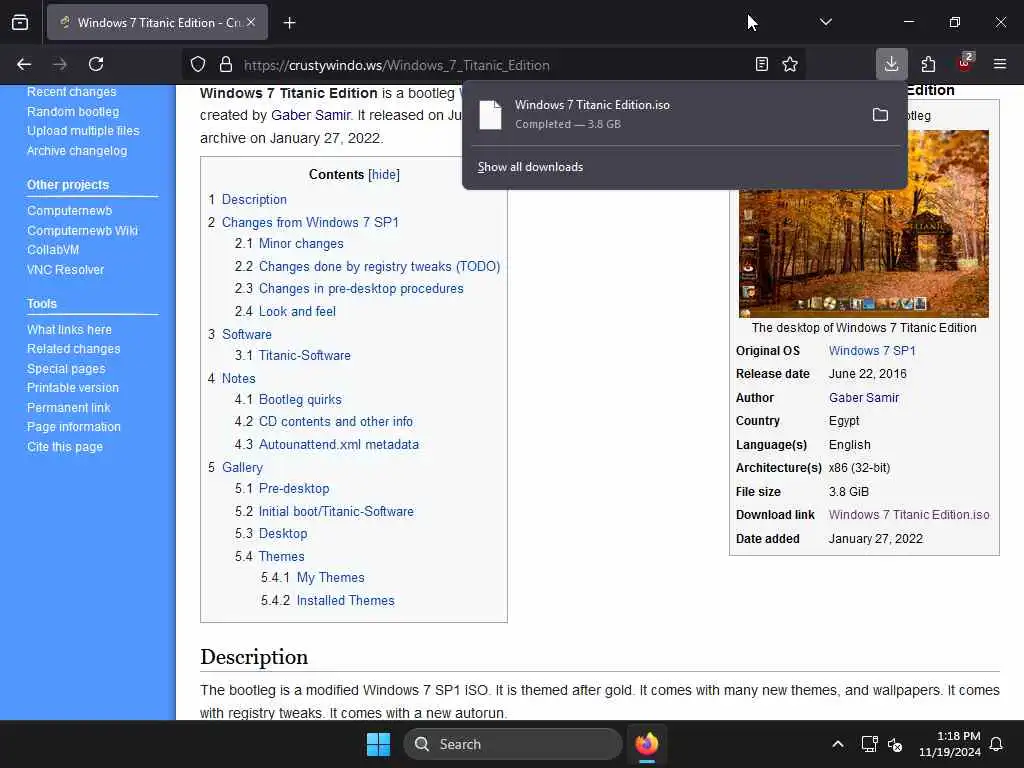This screenshot has width=1024, height=768.
Task: Hide the Contents table
Action: [384, 174]
